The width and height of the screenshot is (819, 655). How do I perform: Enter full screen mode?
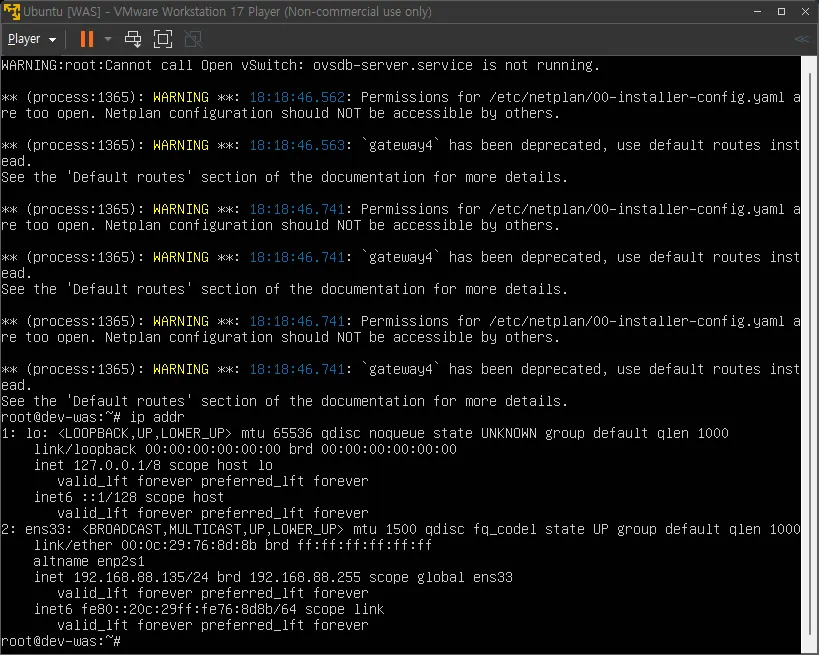click(163, 39)
